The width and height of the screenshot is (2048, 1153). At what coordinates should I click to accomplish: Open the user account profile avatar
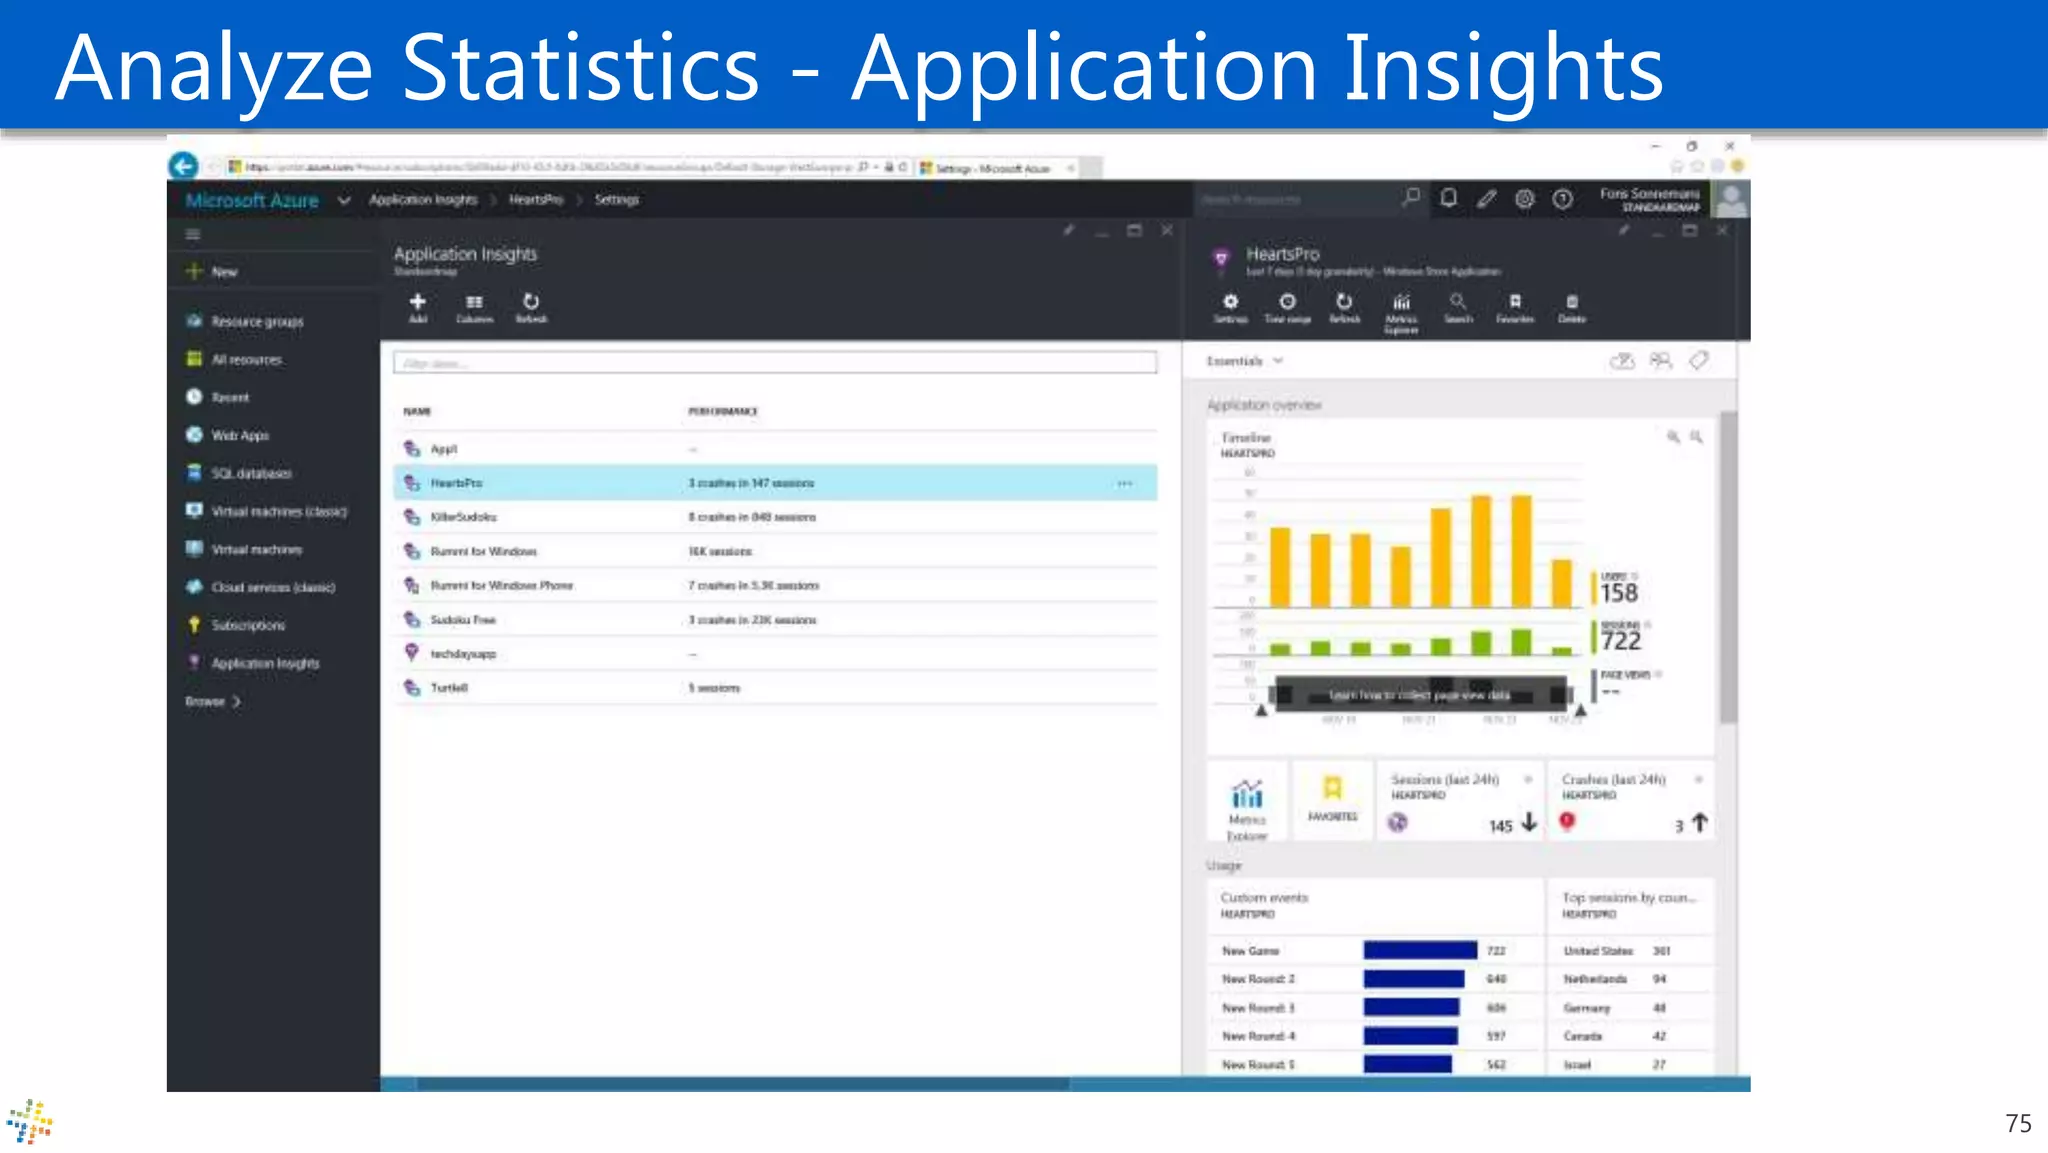click(1731, 200)
